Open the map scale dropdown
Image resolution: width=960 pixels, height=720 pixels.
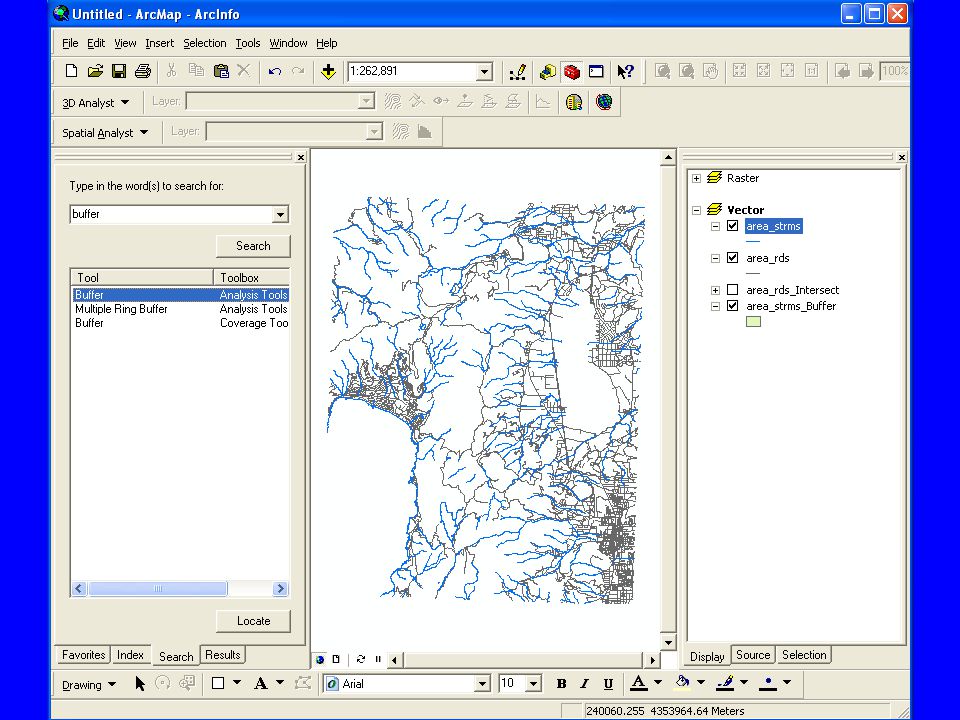pyautogui.click(x=484, y=72)
